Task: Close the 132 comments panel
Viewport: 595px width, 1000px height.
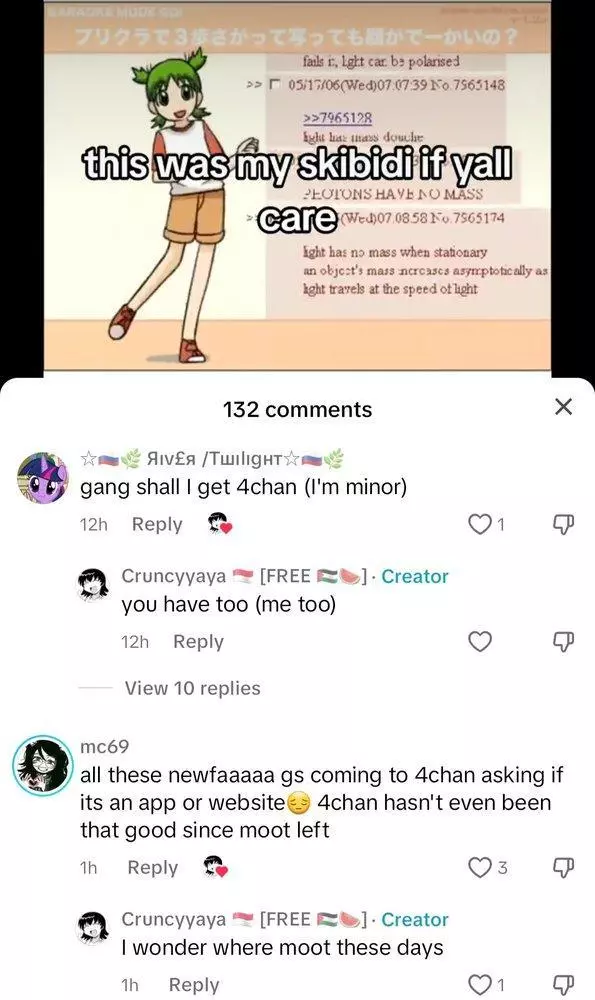Action: [x=563, y=406]
